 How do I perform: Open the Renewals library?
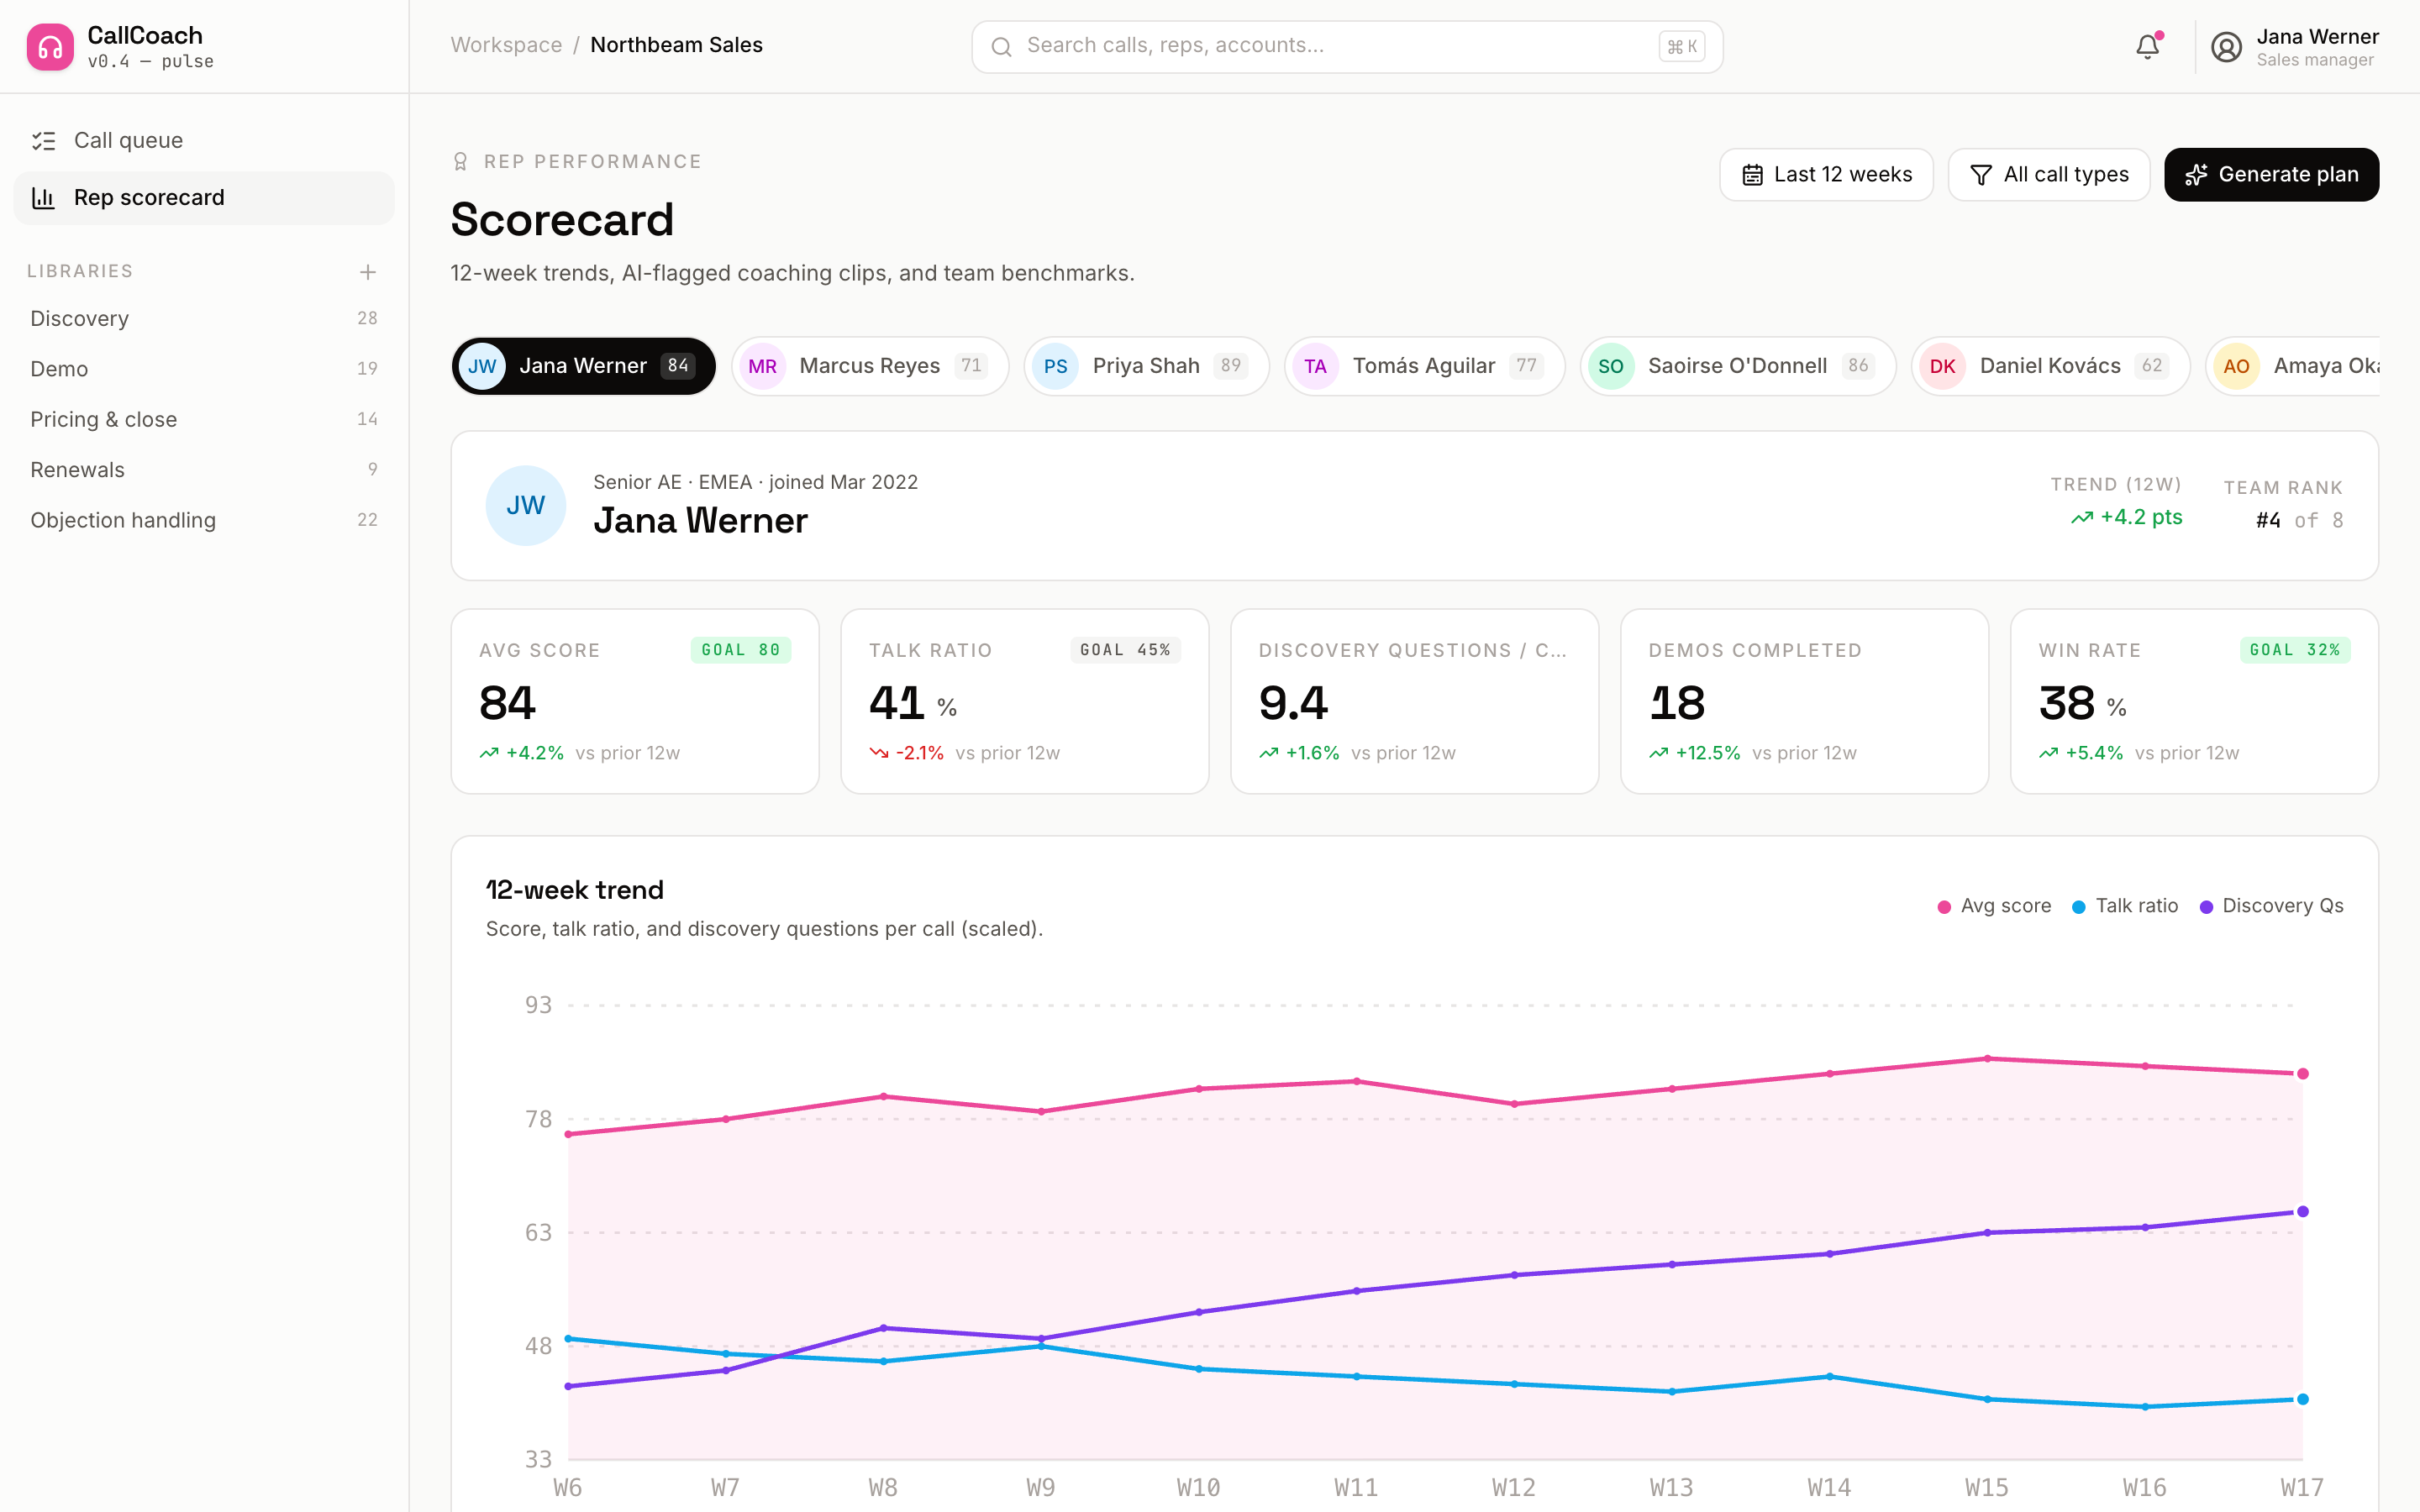(204, 470)
